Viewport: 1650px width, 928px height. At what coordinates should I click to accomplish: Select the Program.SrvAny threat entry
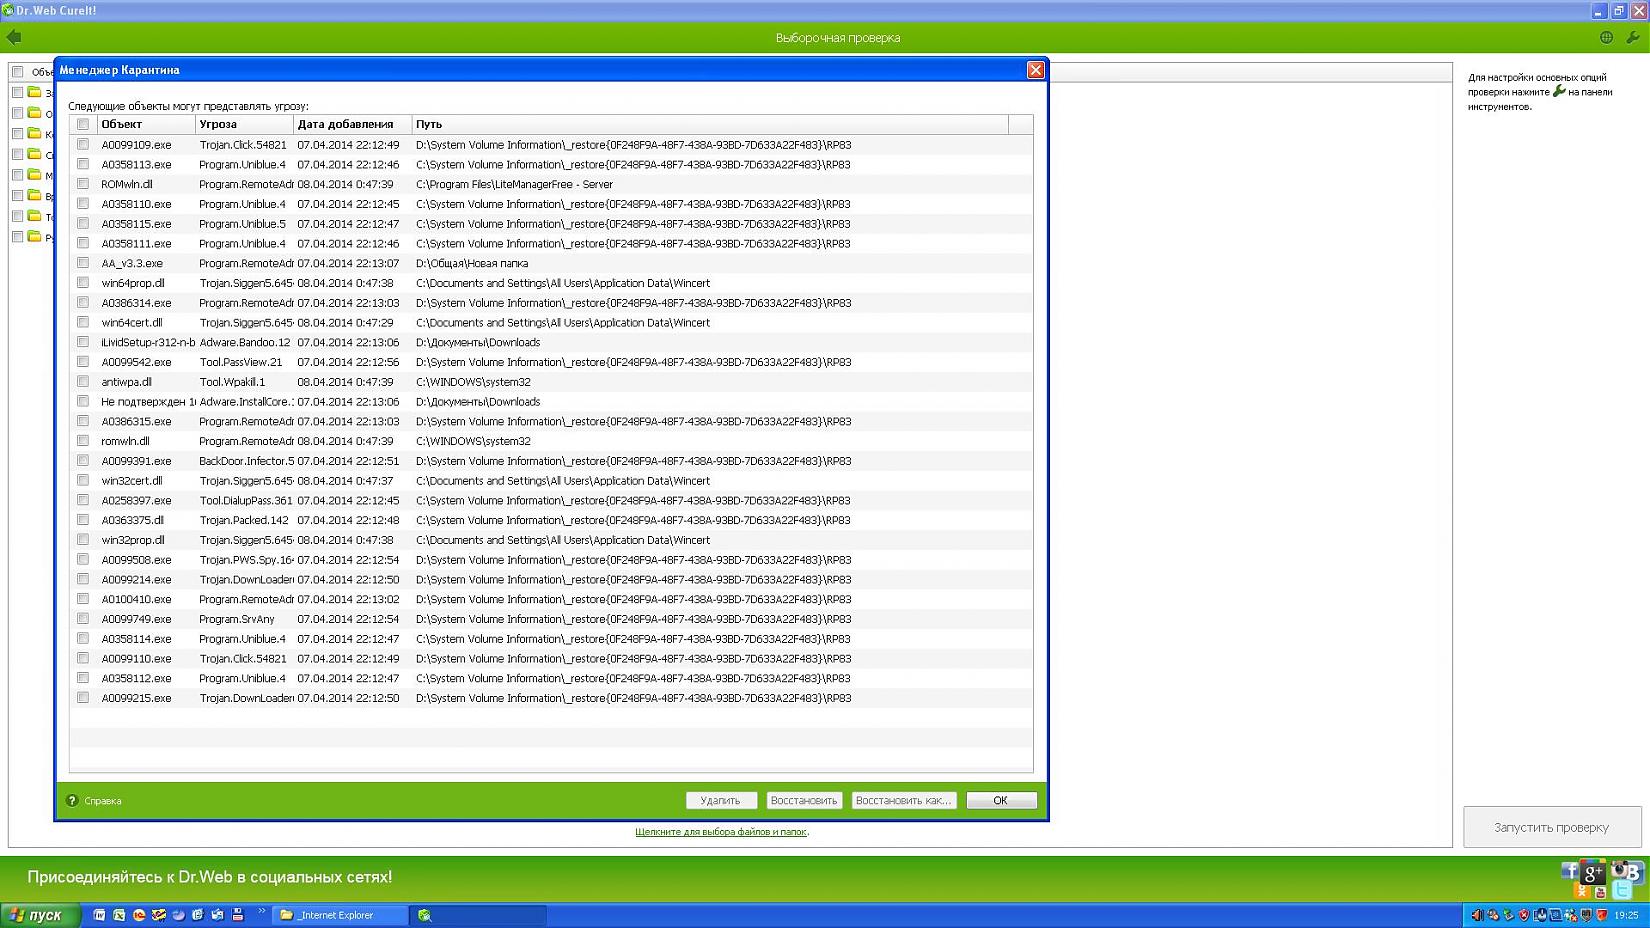tap(237, 619)
